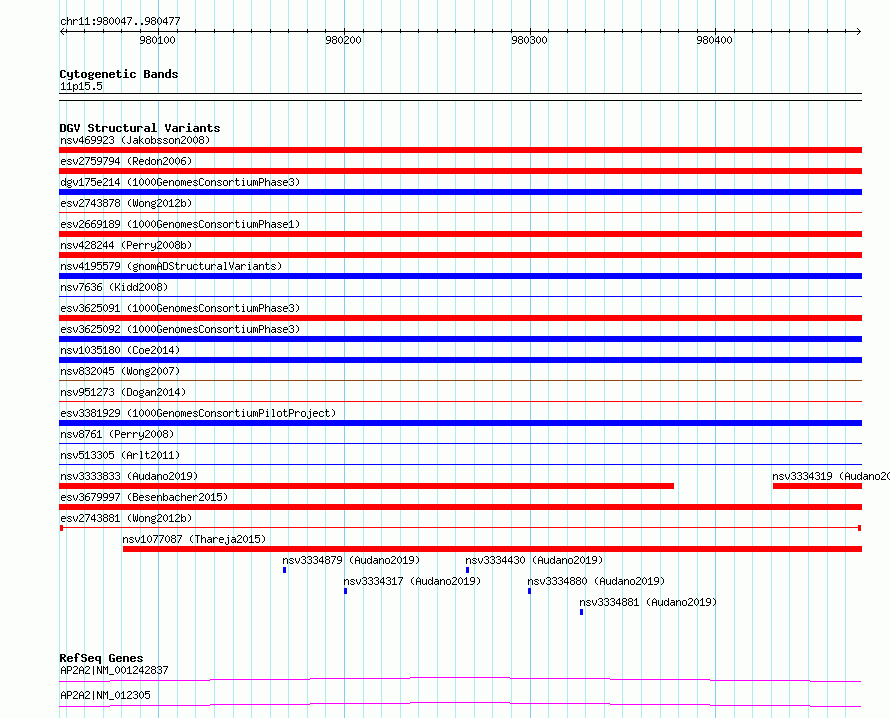The width and height of the screenshot is (890, 718).
Task: Select the esv2759794 (Redon2006) variant label
Action: 126,161
